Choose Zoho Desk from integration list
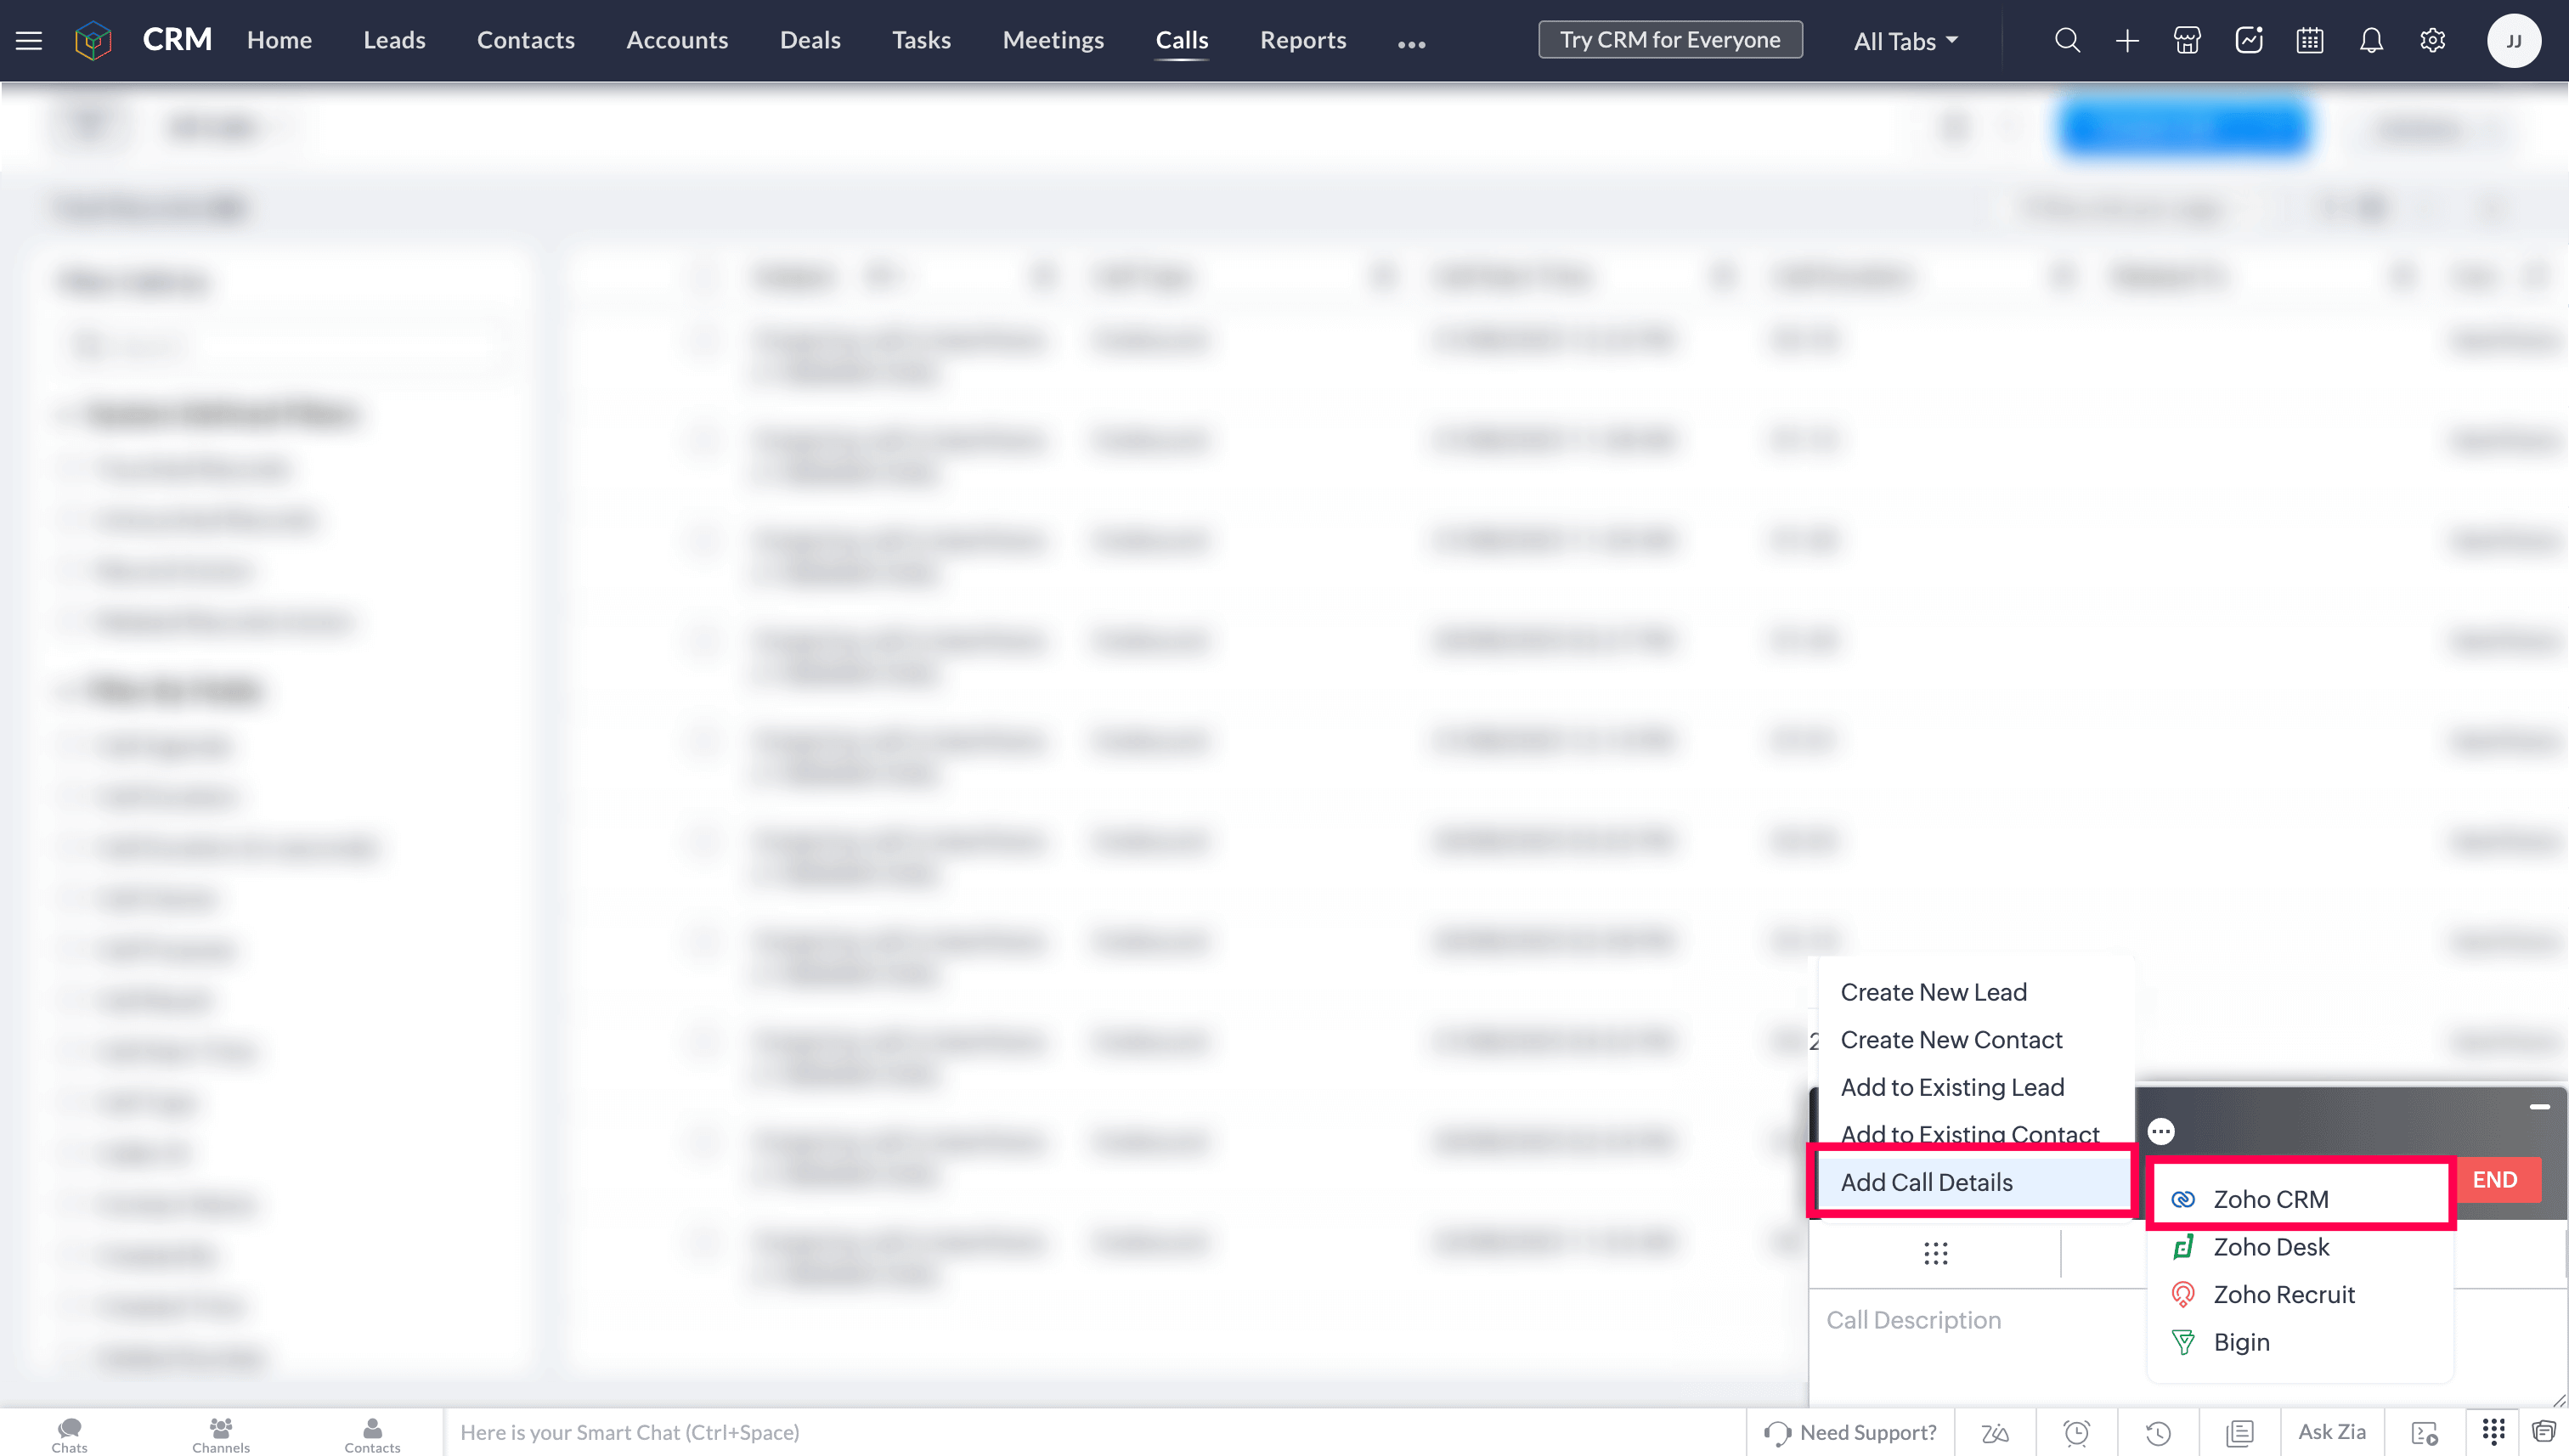This screenshot has width=2569, height=1456. tap(2271, 1247)
